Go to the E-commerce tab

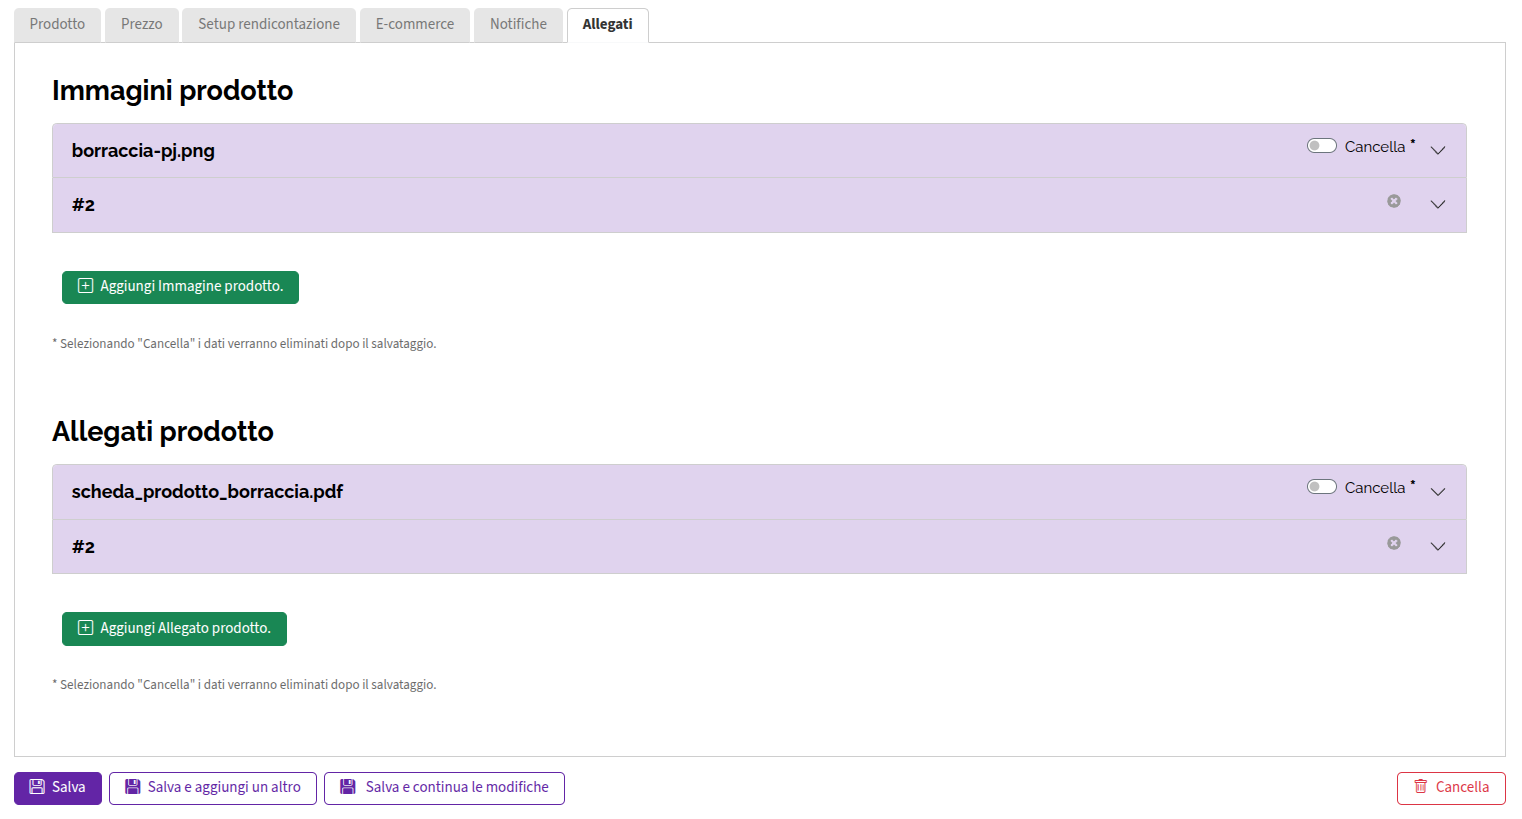(415, 25)
